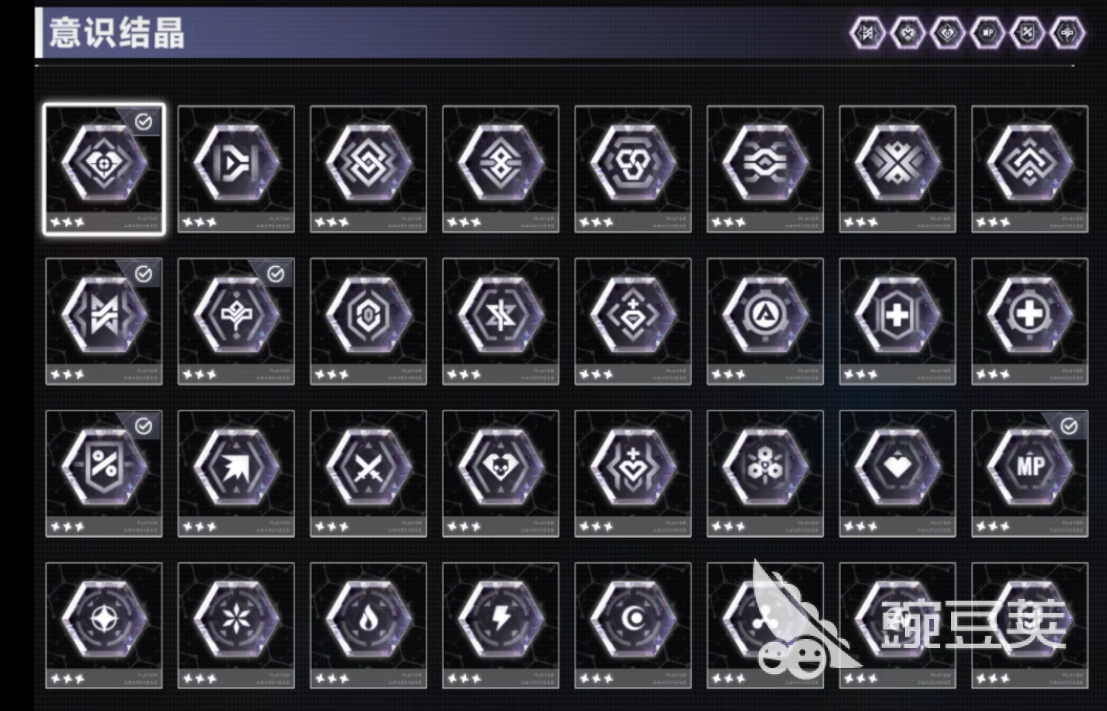The width and height of the screenshot is (1107, 711).
Task: Select the arrow burst crystal card
Action: [236, 474]
